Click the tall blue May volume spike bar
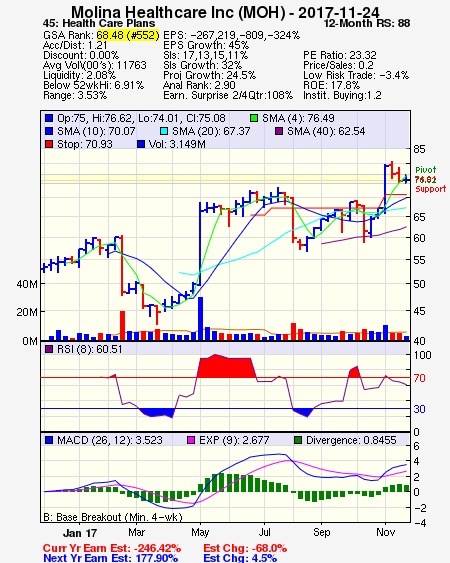 [x=200, y=318]
